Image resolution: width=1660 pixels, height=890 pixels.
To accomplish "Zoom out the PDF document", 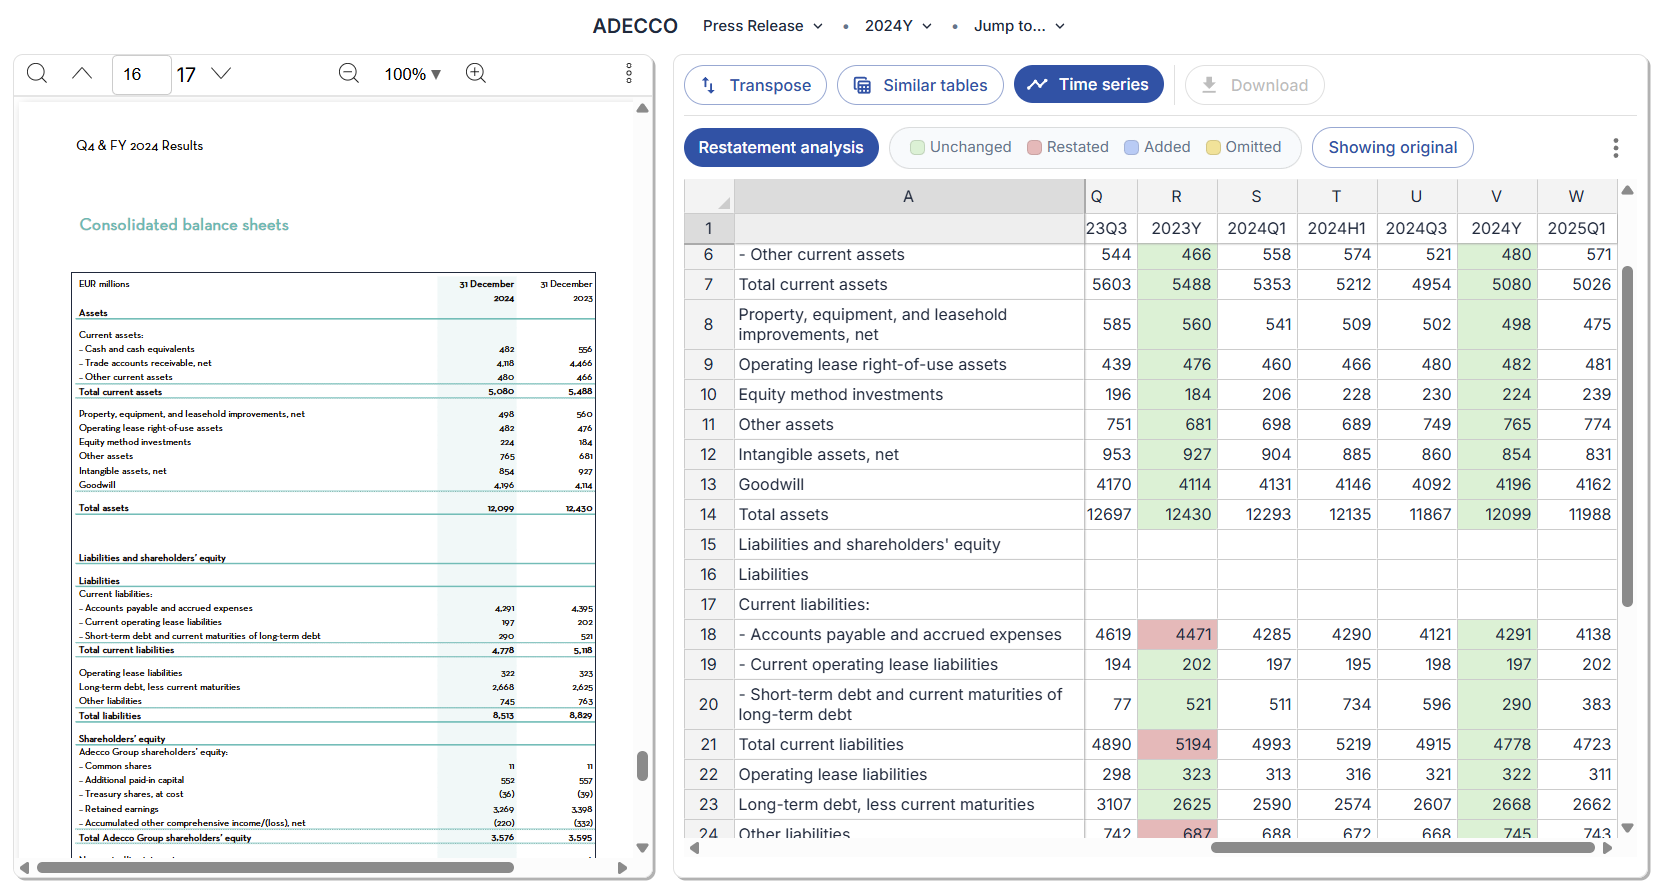I will 348,73.
